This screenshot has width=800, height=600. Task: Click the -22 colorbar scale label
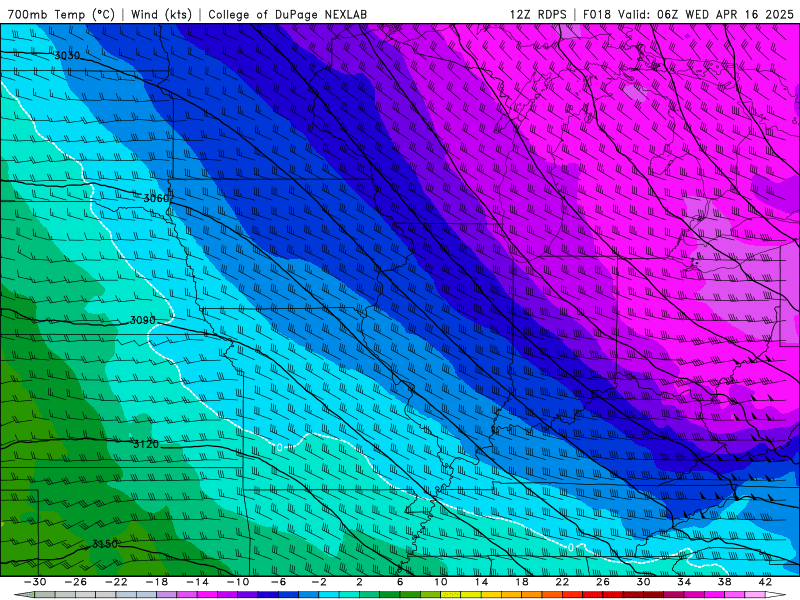pos(116,582)
